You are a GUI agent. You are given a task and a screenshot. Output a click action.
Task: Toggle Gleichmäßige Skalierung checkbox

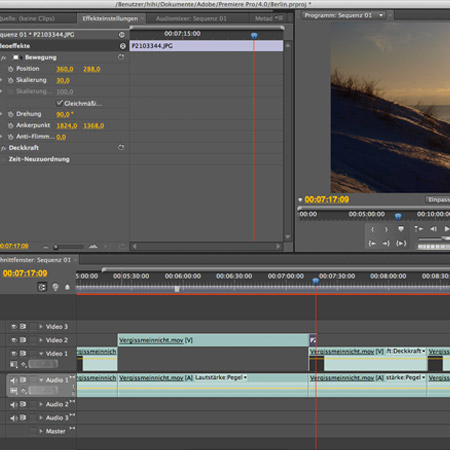coord(59,103)
